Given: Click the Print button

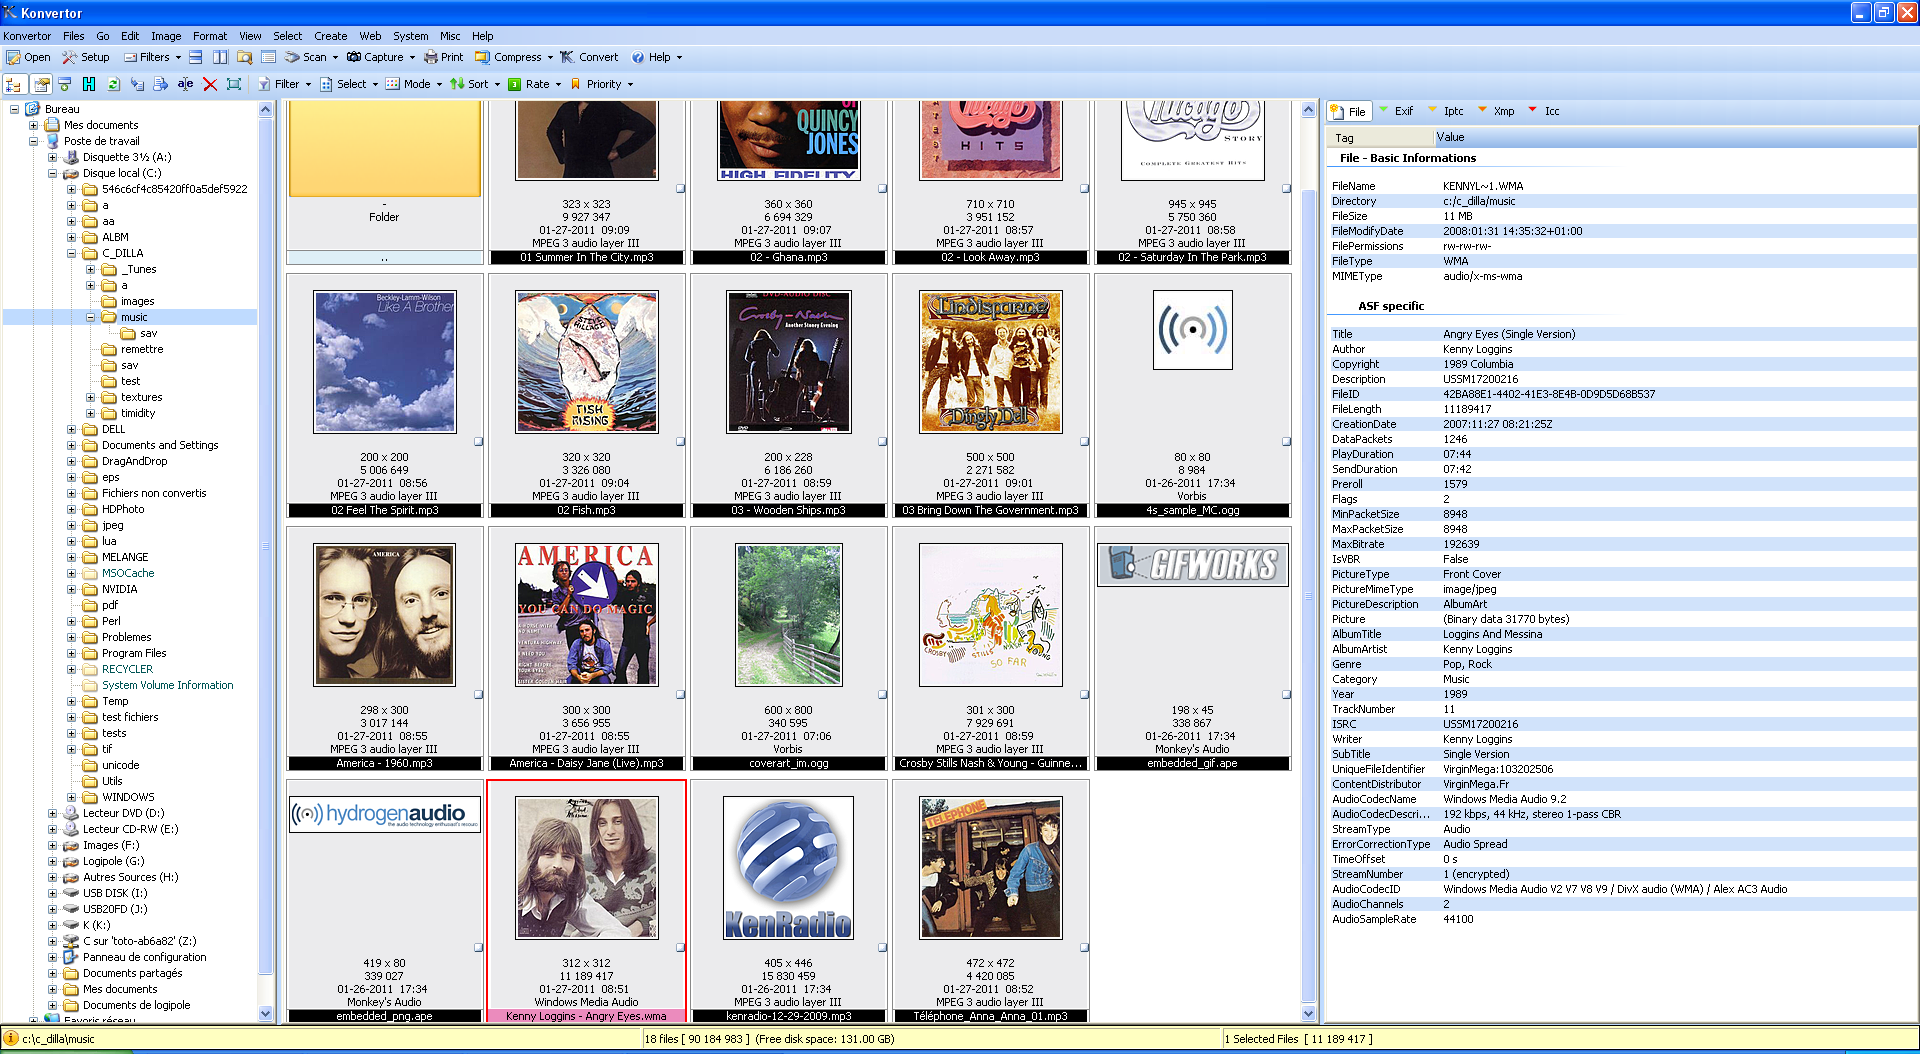Looking at the screenshot, I should [x=443, y=57].
